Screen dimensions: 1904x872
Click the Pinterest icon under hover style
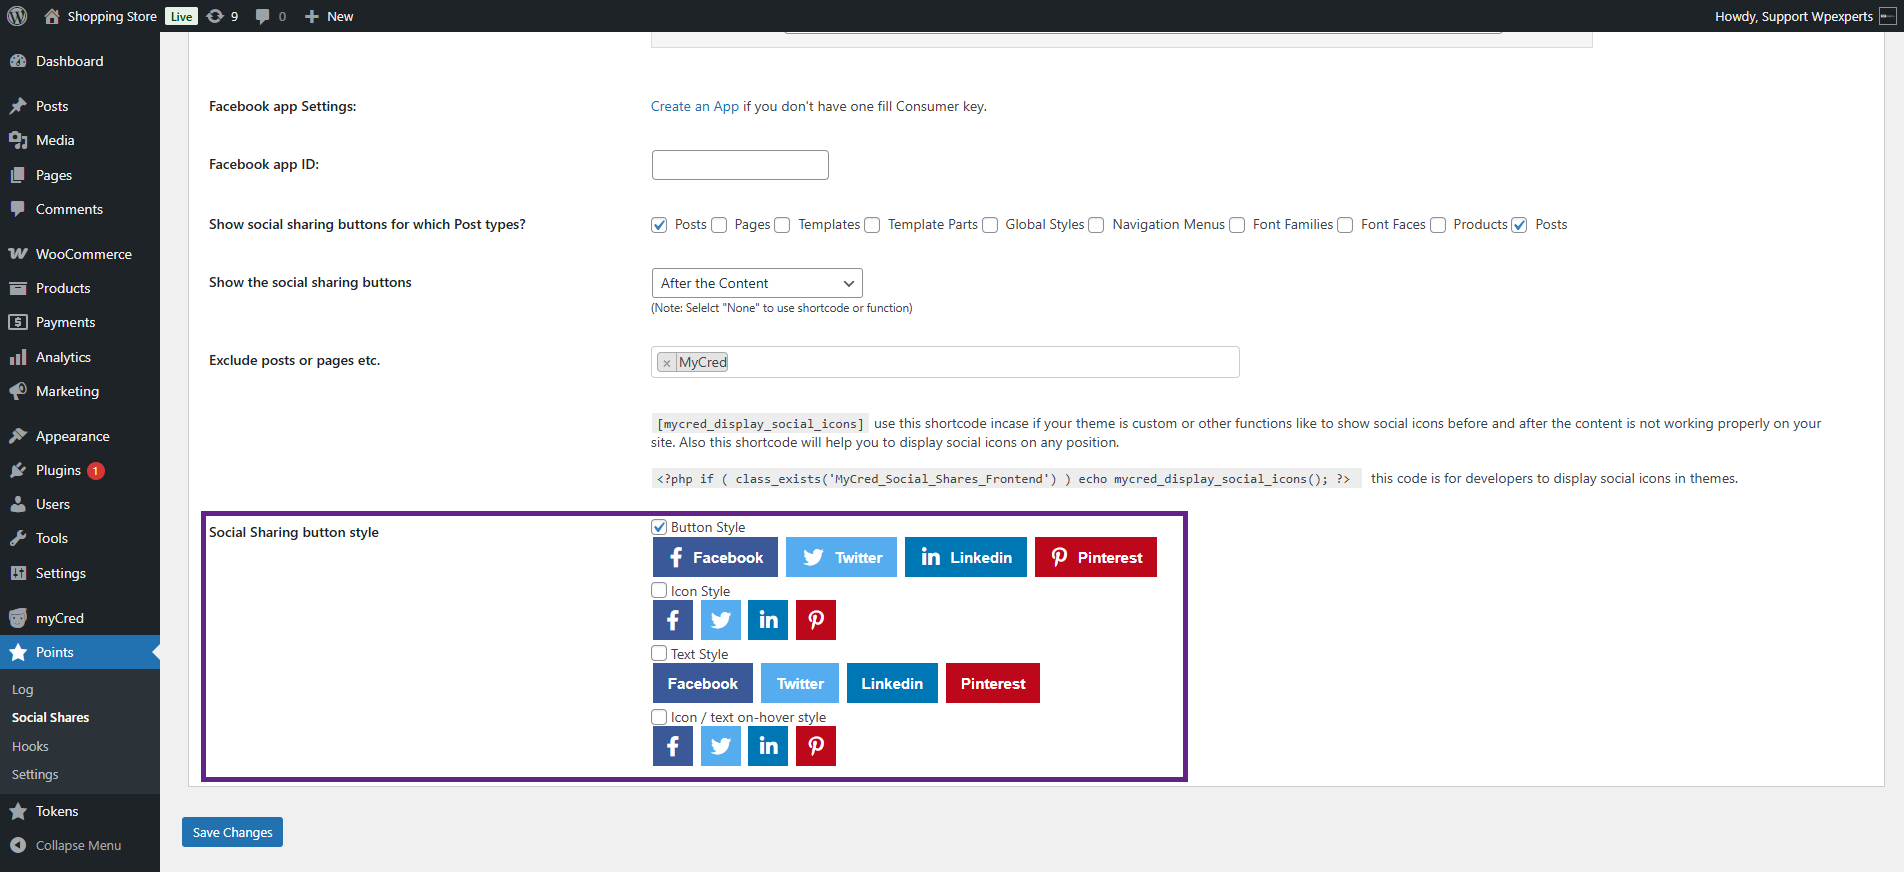816,746
